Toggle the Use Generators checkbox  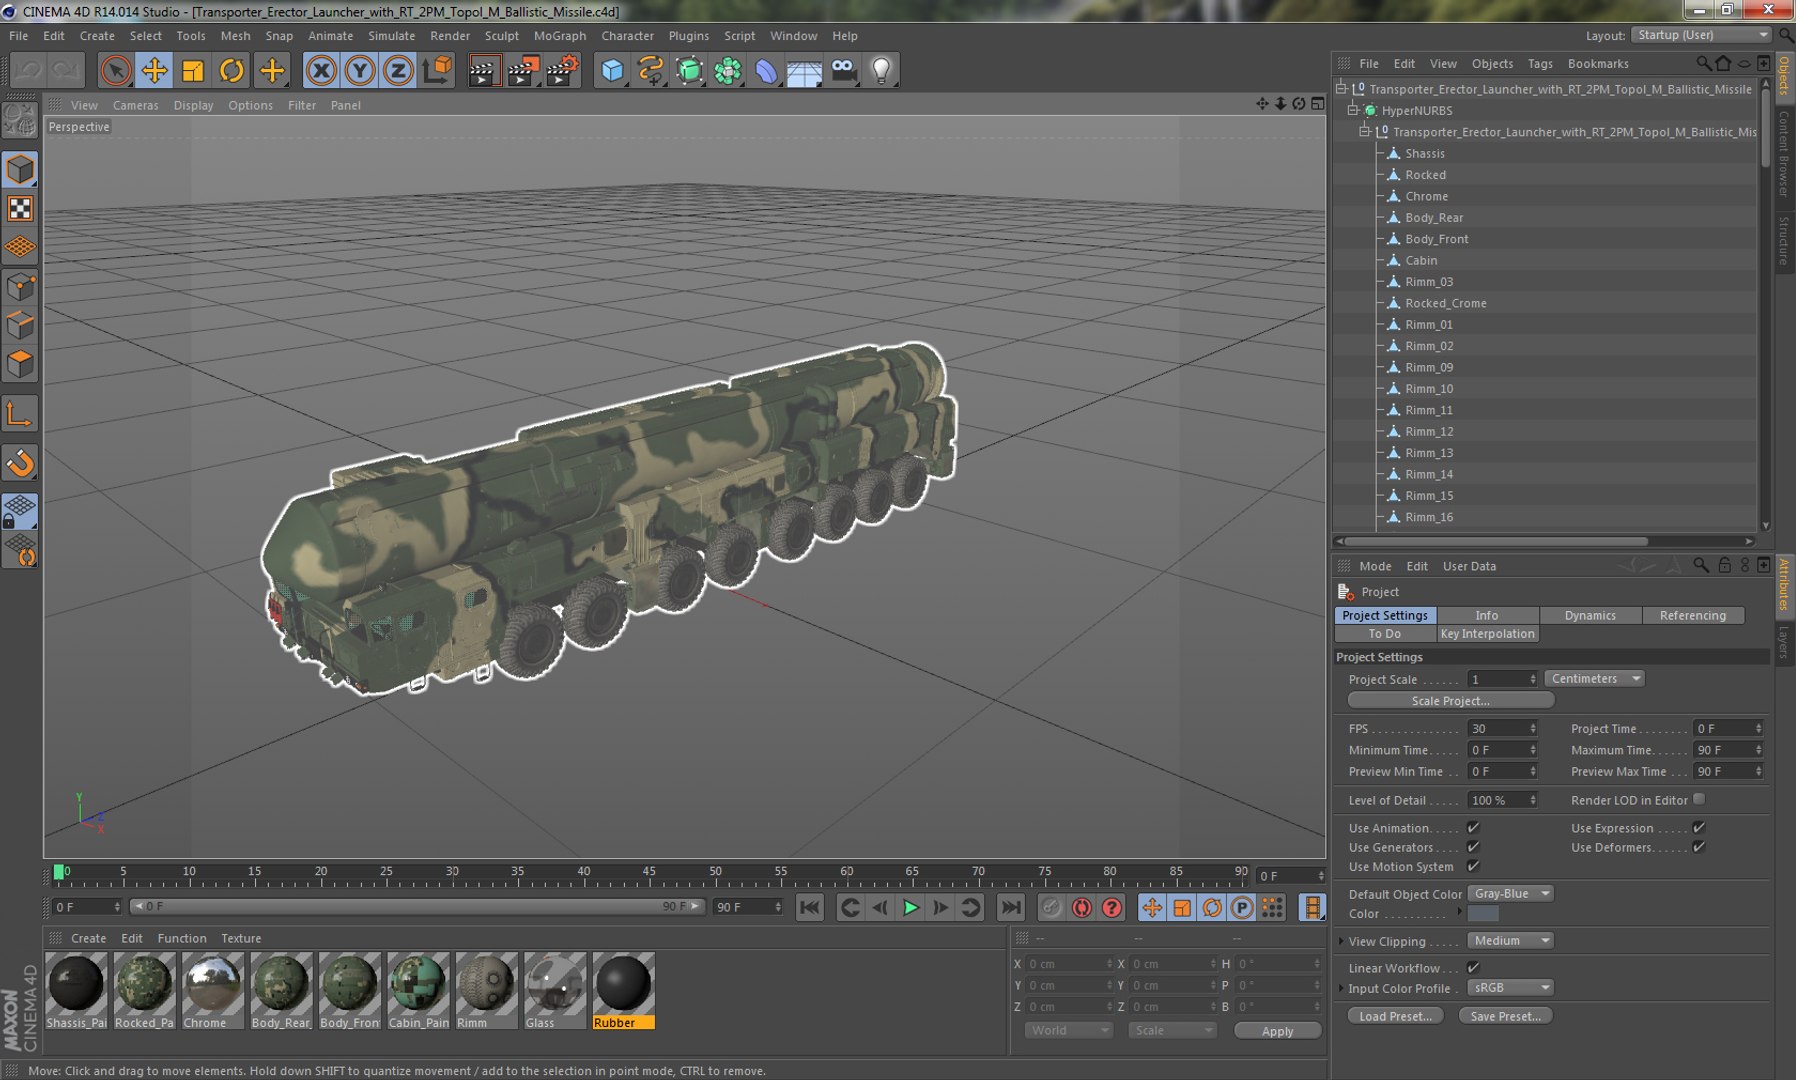pyautogui.click(x=1473, y=847)
